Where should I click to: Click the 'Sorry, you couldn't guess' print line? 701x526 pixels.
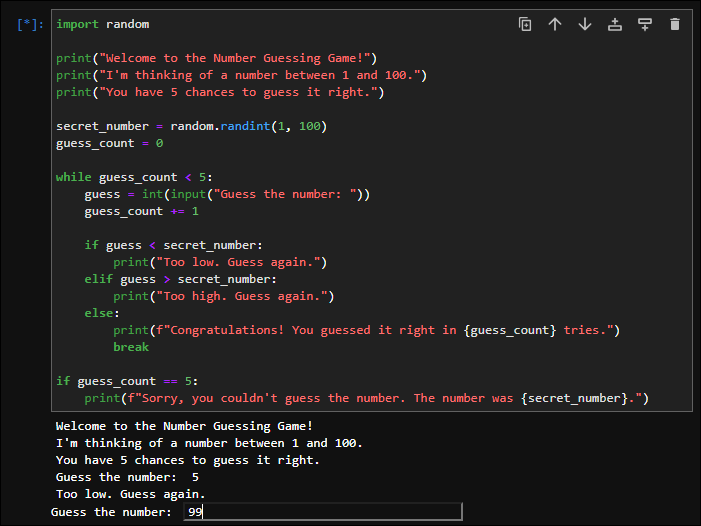[x=367, y=398]
